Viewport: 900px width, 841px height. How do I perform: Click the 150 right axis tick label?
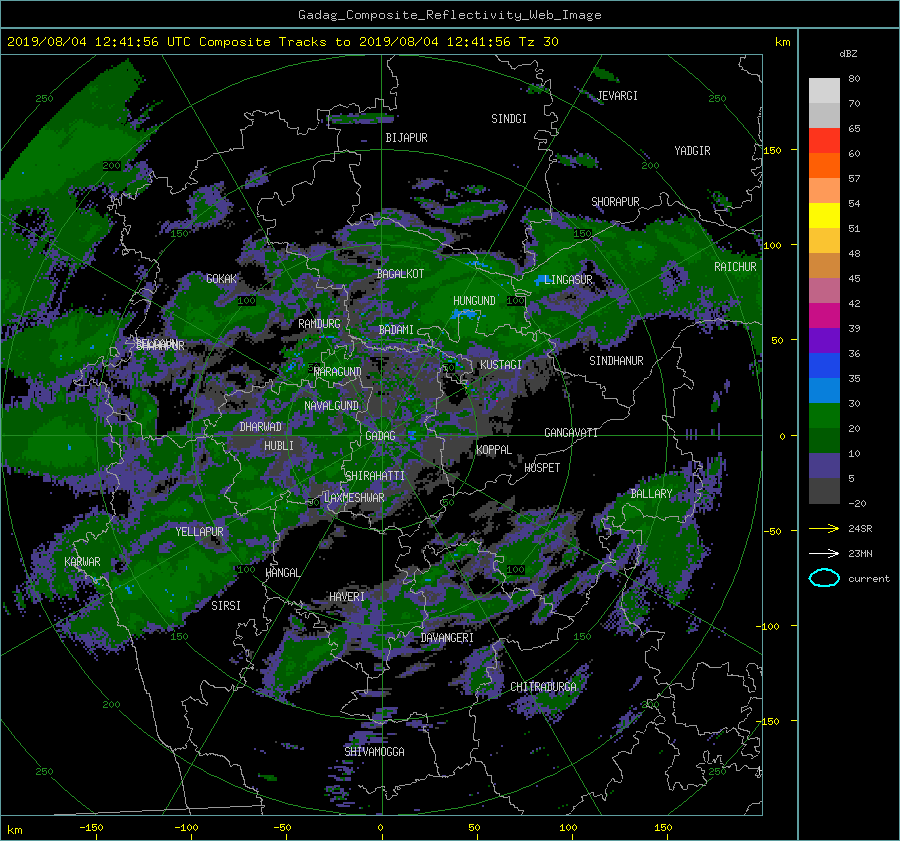[773, 150]
